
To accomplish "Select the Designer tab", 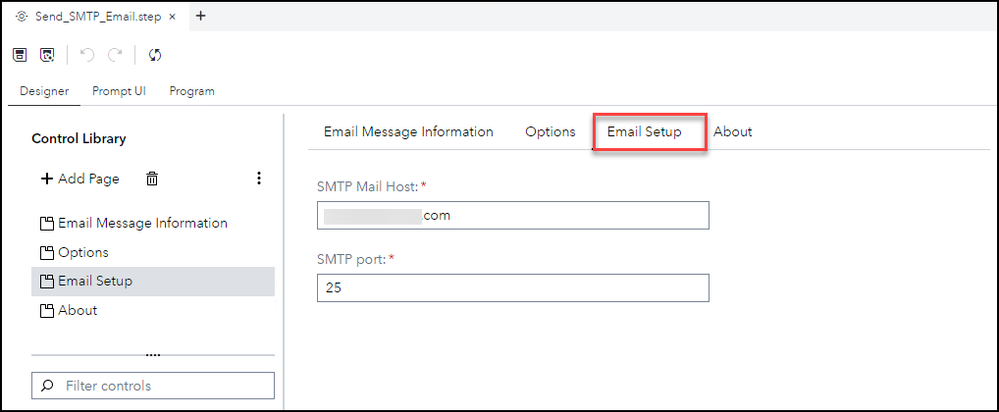I will pos(44,91).
